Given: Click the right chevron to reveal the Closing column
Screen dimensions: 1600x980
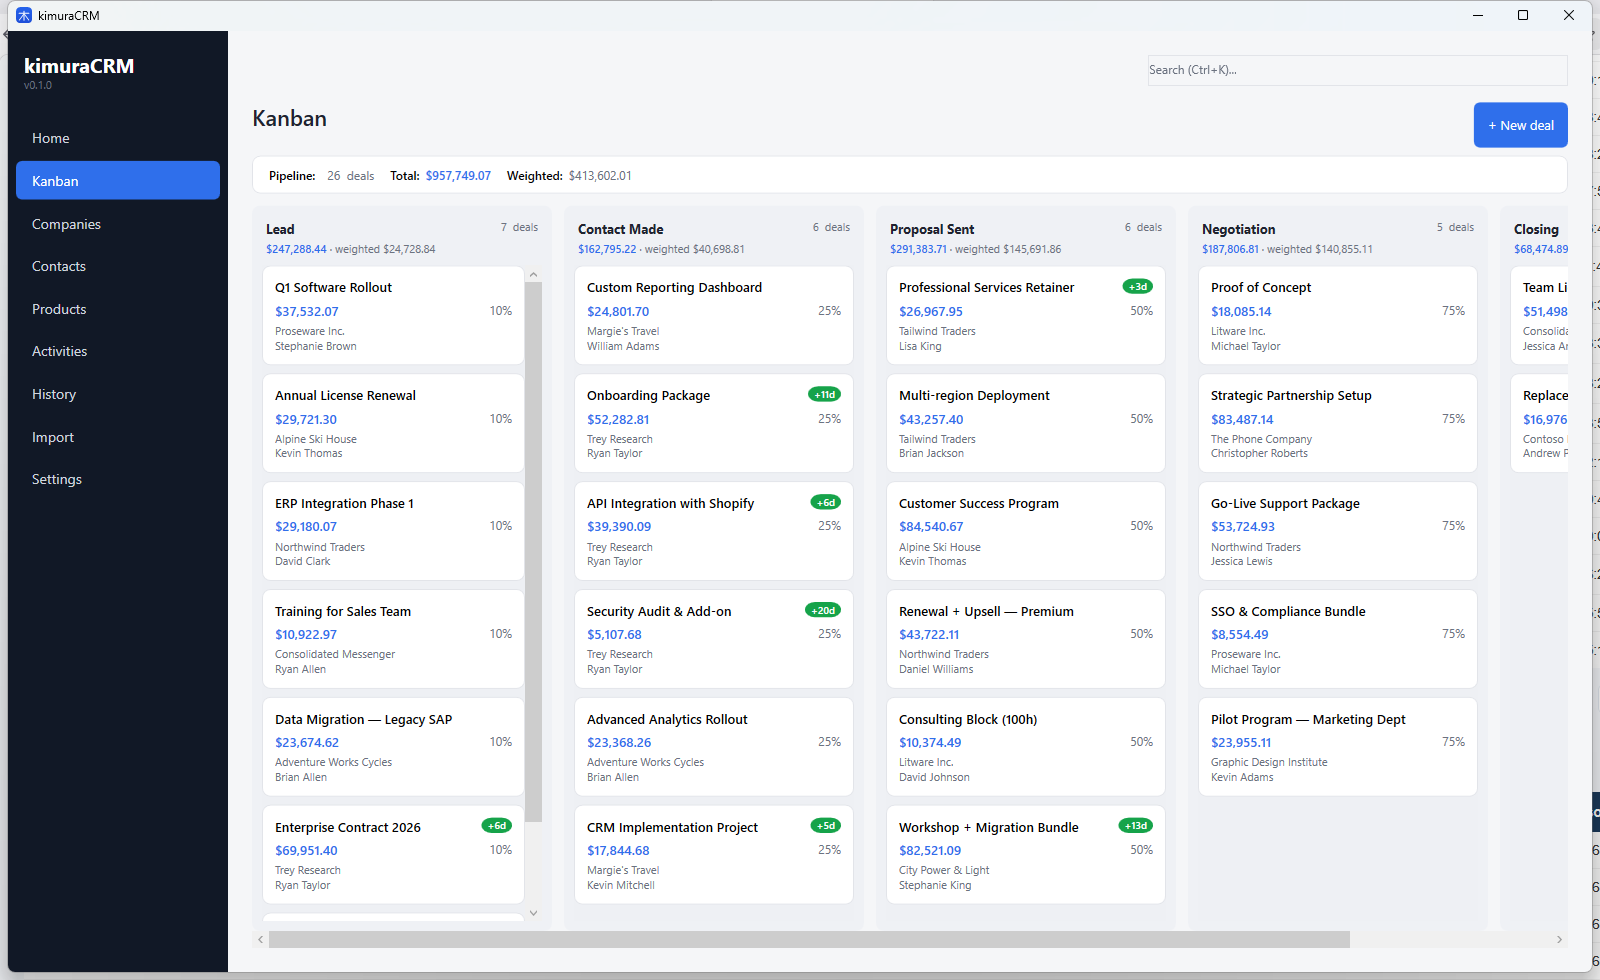Looking at the screenshot, I should point(1559,939).
